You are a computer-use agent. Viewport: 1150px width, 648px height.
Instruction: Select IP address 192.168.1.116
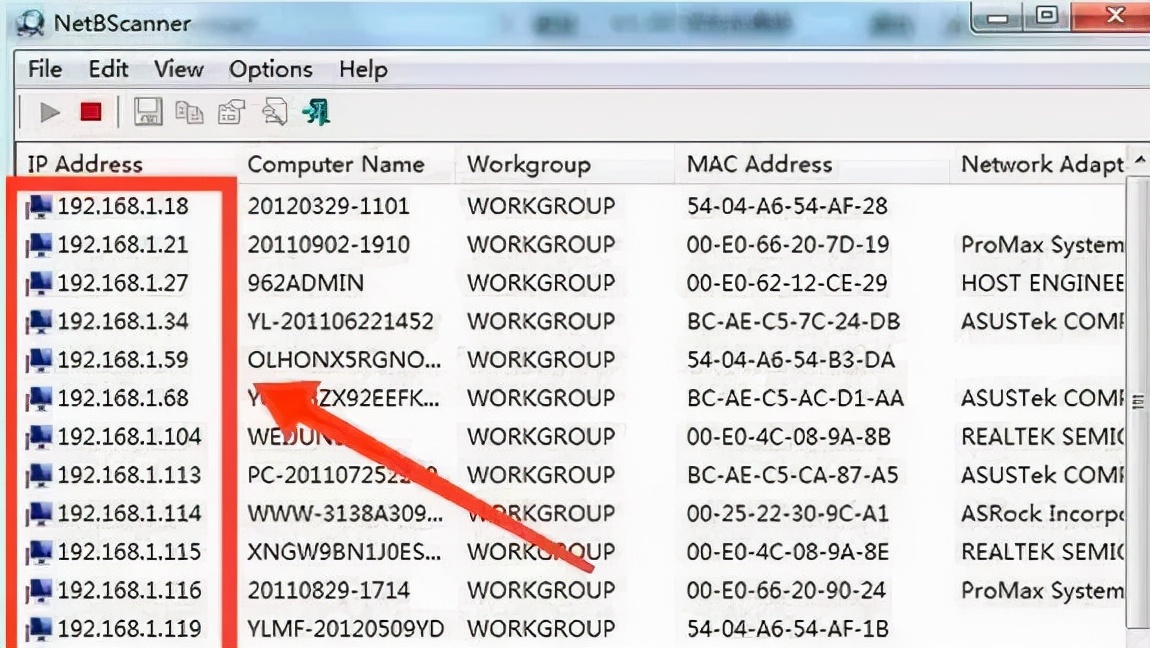(129, 590)
